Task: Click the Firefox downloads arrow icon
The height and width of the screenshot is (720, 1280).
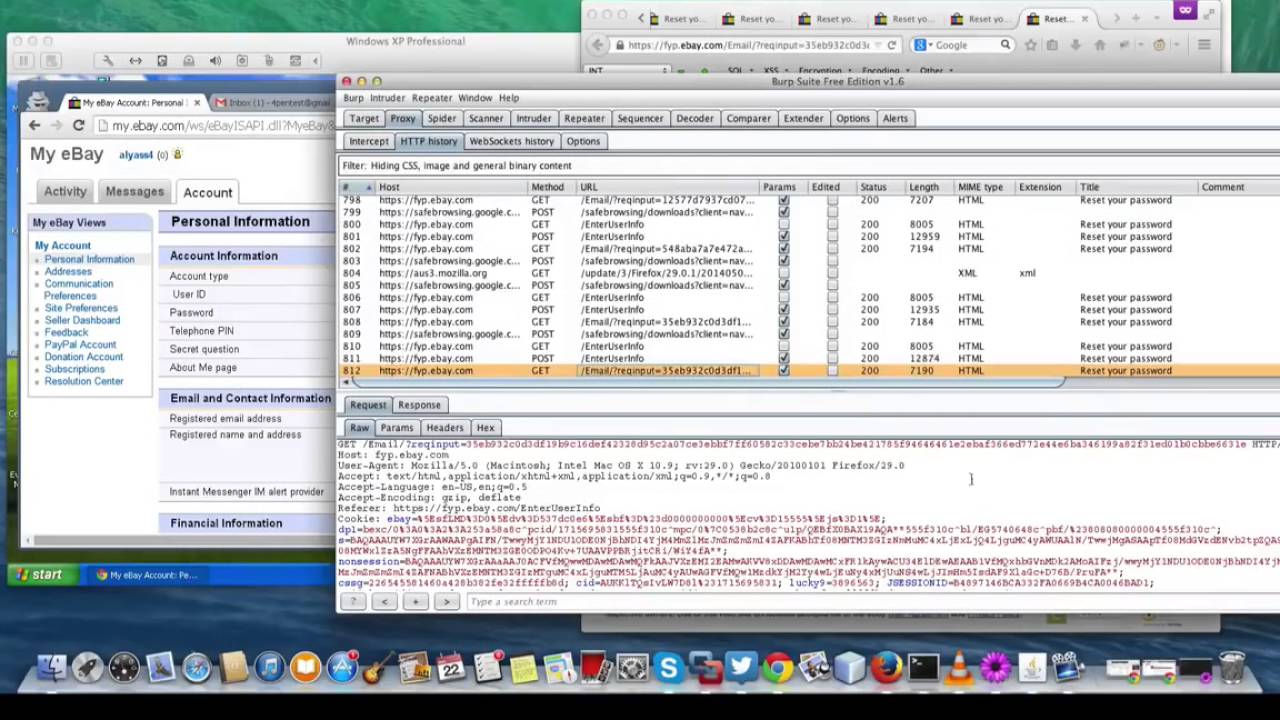Action: click(x=1076, y=45)
